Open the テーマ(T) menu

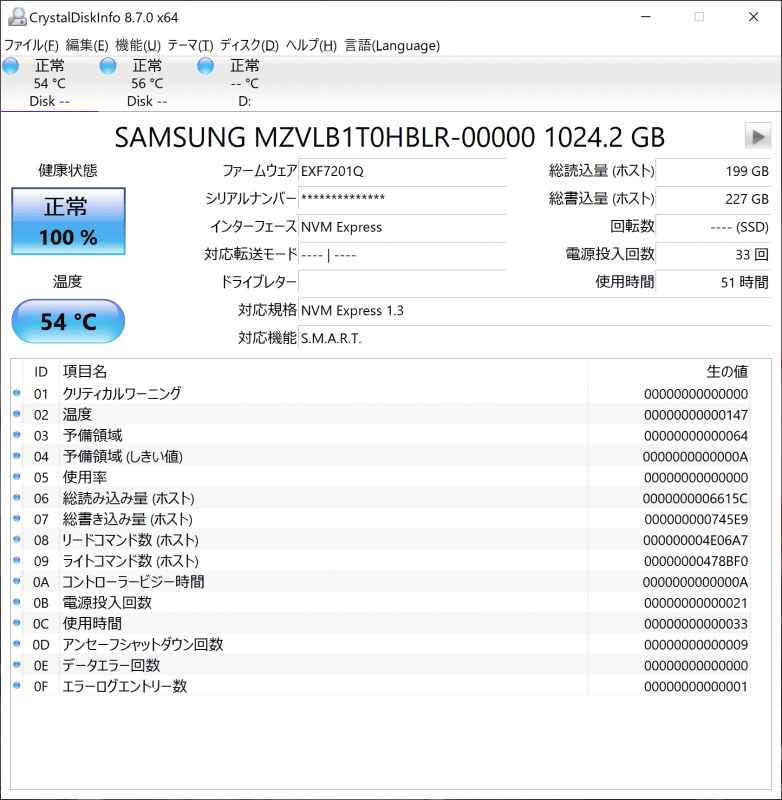pos(190,45)
